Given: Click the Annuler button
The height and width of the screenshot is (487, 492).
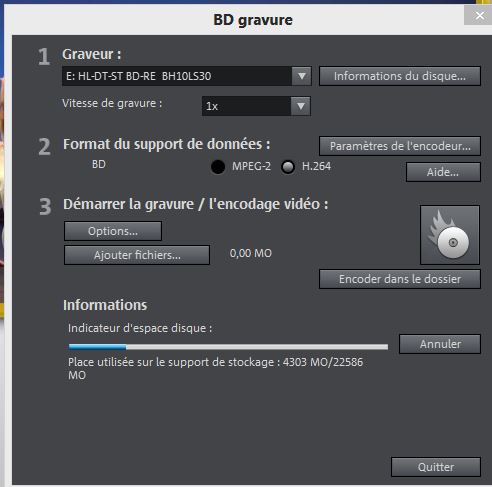Looking at the screenshot, I should coord(440,344).
